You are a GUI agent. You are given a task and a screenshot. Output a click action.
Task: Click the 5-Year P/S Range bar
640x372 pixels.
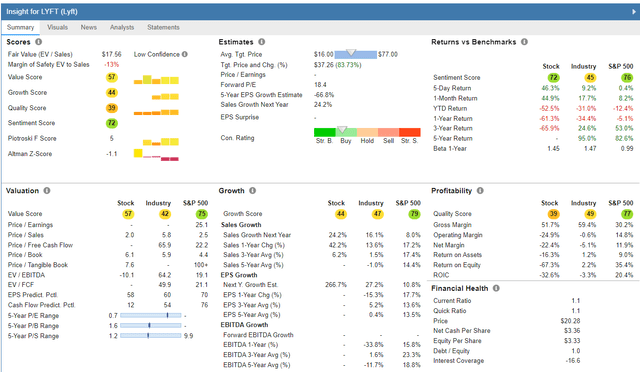(x=151, y=336)
